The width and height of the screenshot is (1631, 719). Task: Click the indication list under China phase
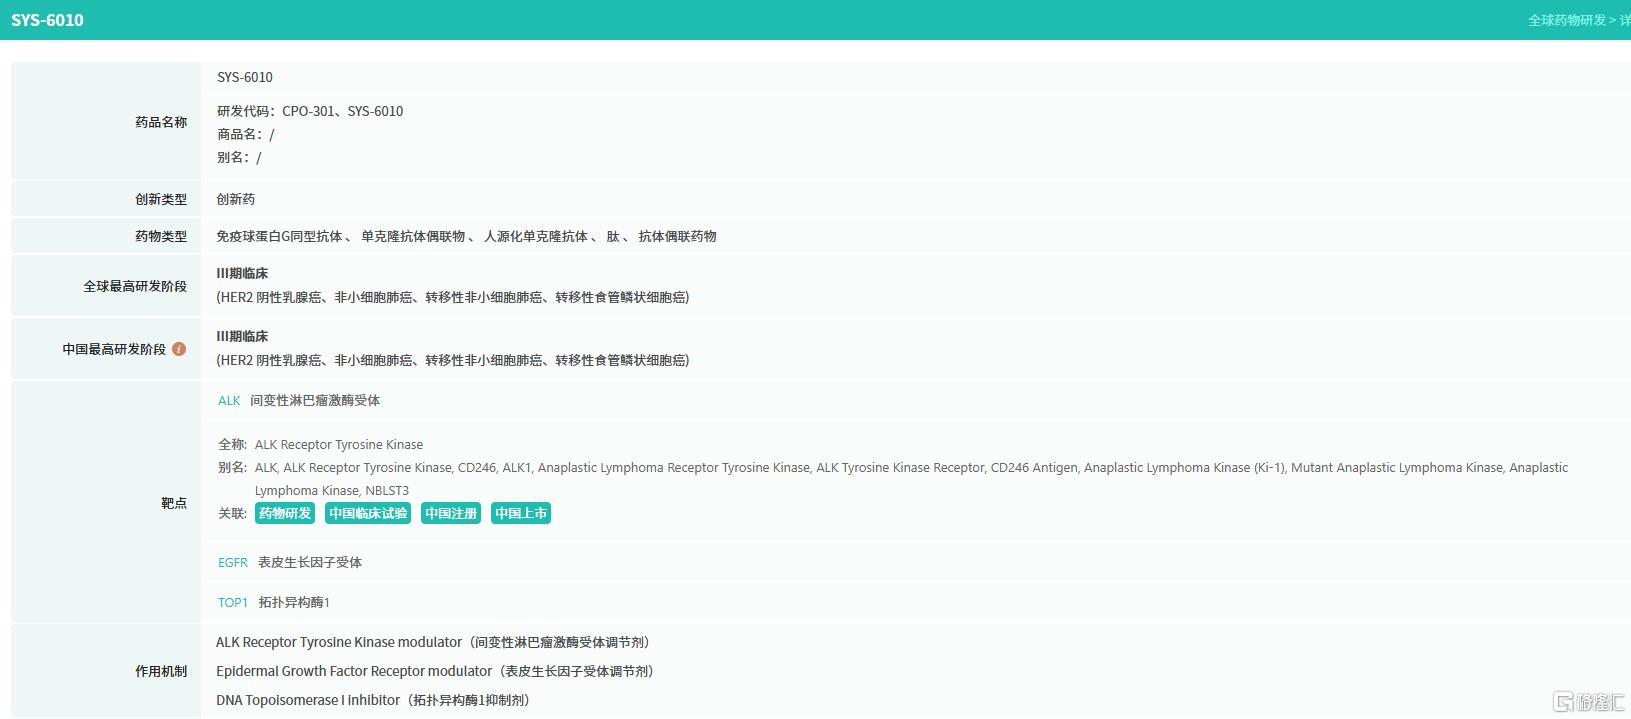pos(453,360)
